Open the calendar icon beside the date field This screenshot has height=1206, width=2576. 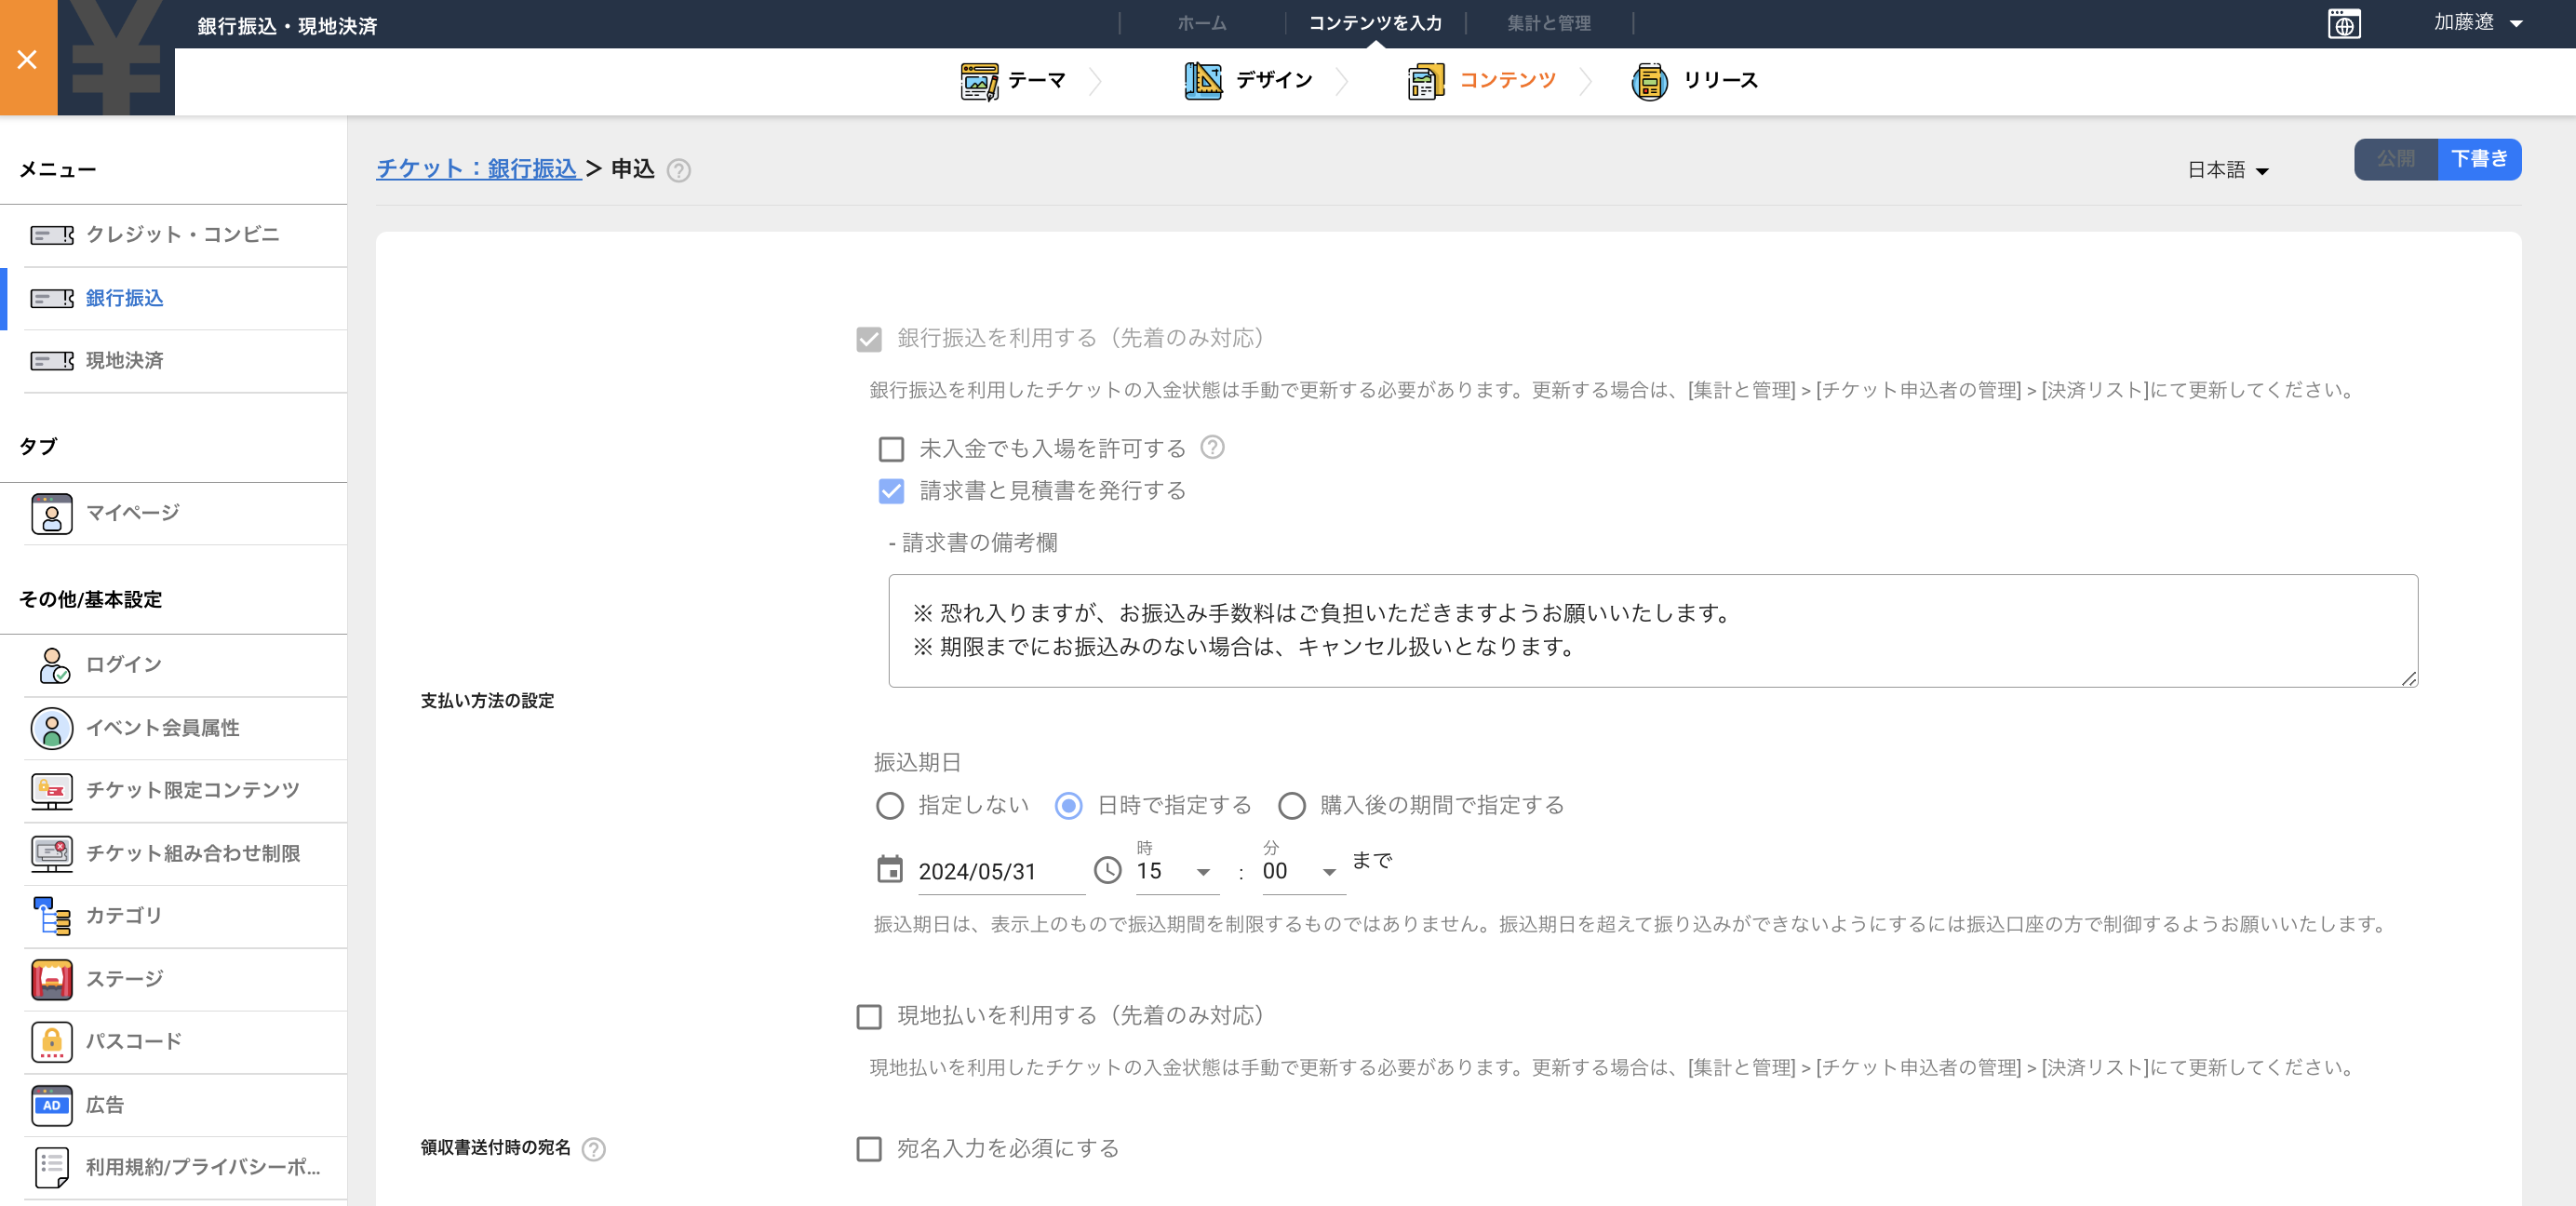[x=889, y=870]
